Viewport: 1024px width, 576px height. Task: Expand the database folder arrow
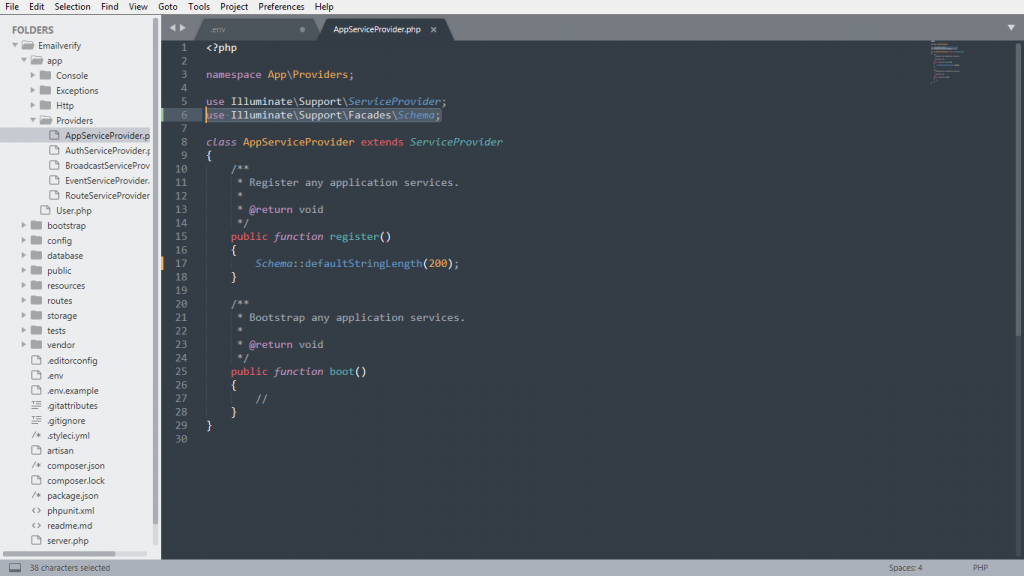24,255
